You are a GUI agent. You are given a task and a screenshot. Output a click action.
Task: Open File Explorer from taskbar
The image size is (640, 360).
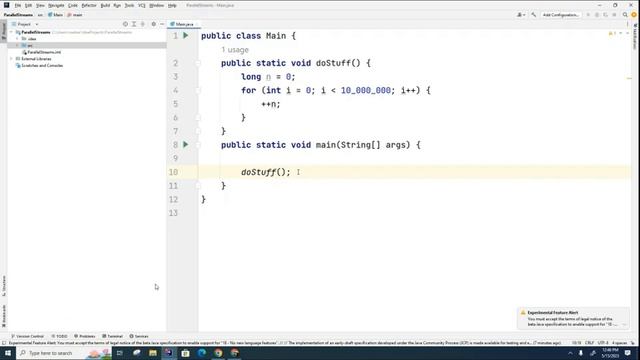coord(153,353)
